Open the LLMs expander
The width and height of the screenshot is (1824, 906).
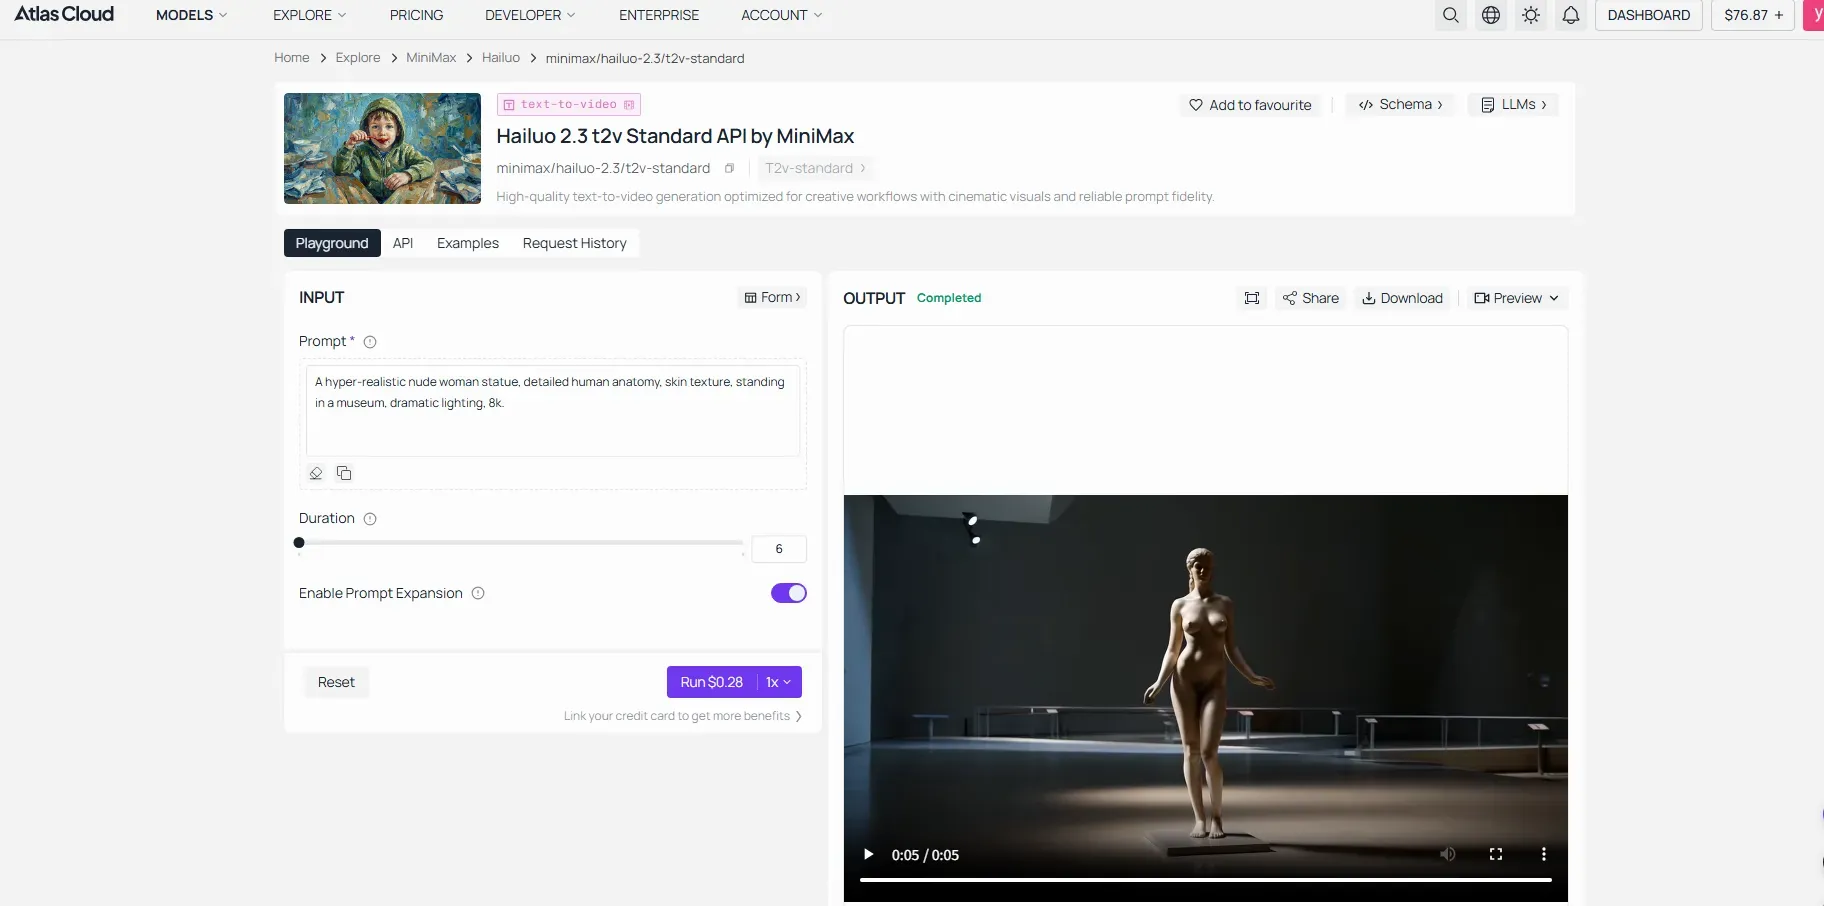(1514, 104)
